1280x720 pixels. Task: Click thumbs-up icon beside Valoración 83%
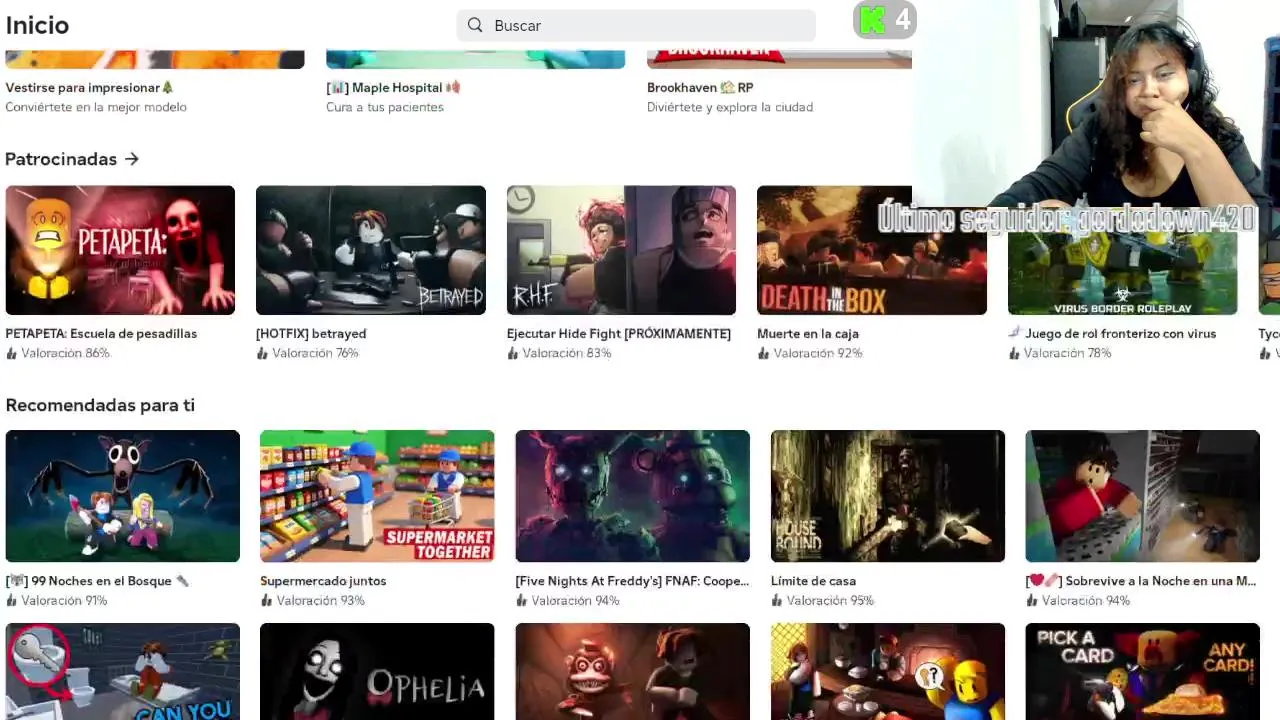coord(513,353)
